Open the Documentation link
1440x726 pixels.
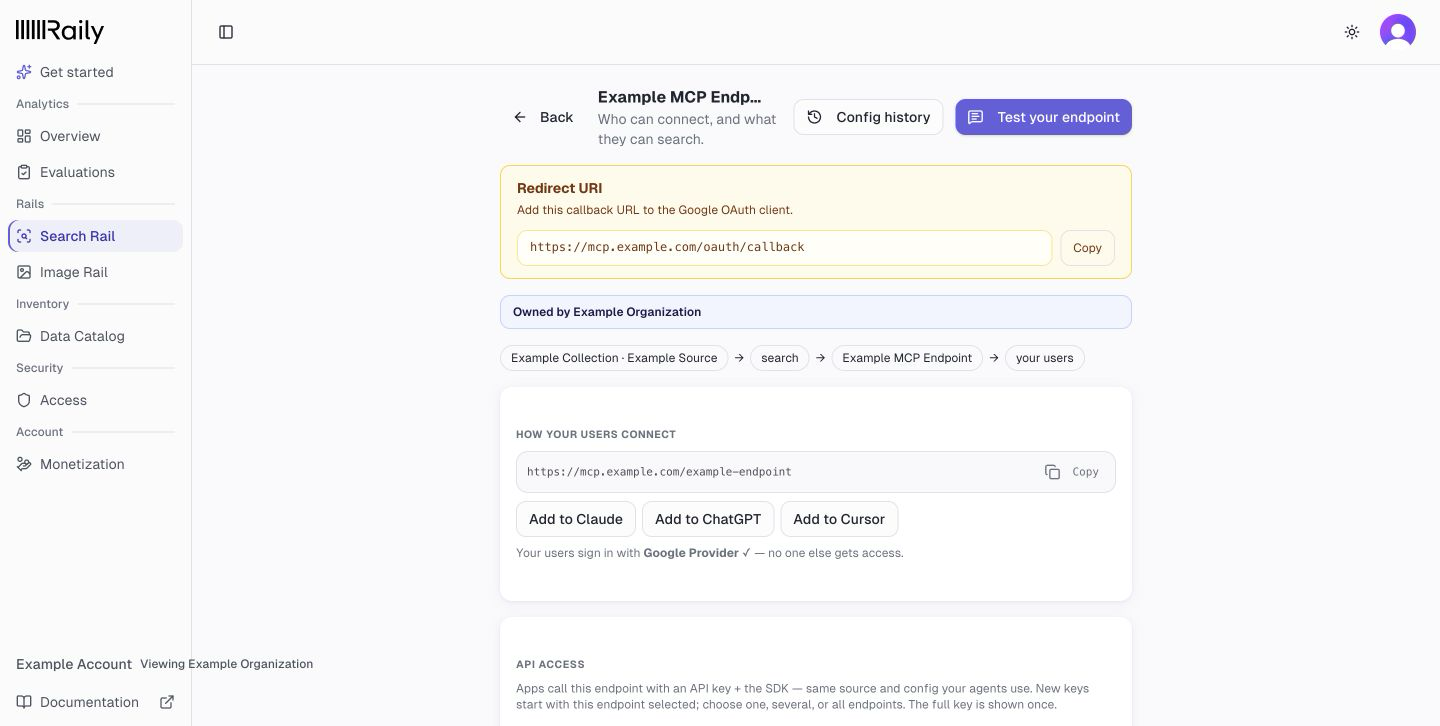95,702
